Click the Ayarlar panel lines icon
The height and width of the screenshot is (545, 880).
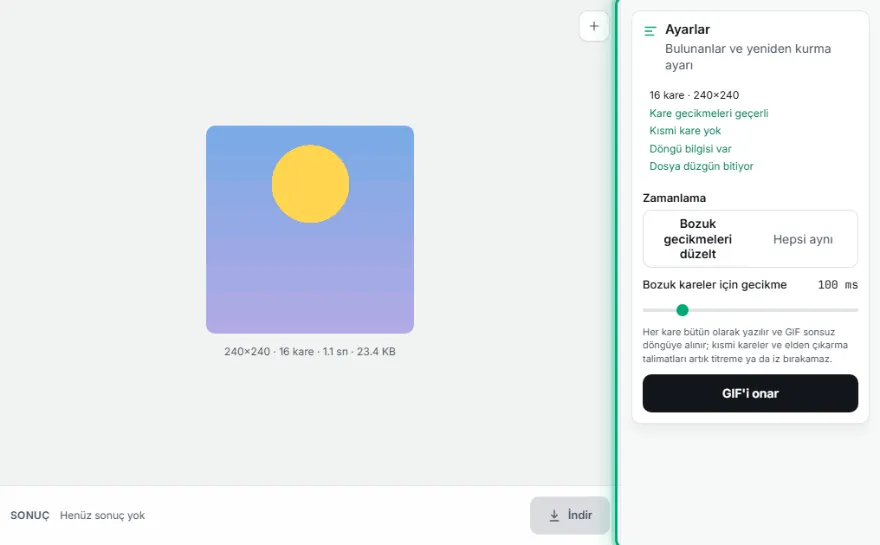tap(650, 31)
